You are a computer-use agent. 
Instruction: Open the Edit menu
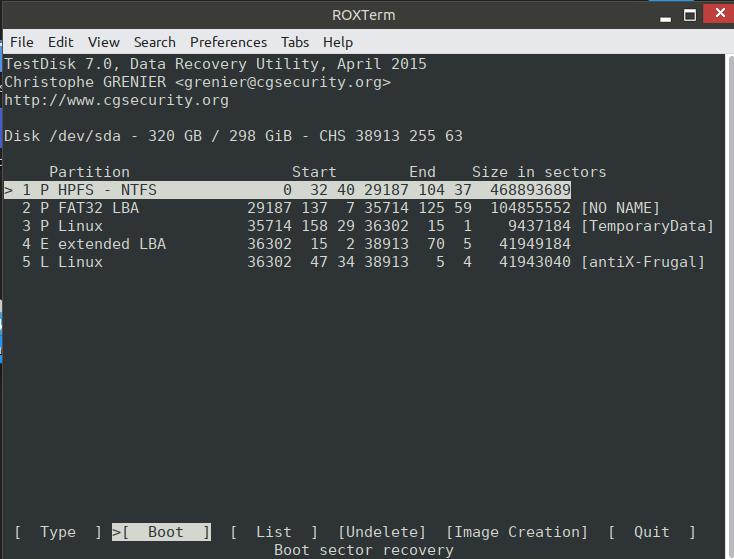click(x=60, y=42)
